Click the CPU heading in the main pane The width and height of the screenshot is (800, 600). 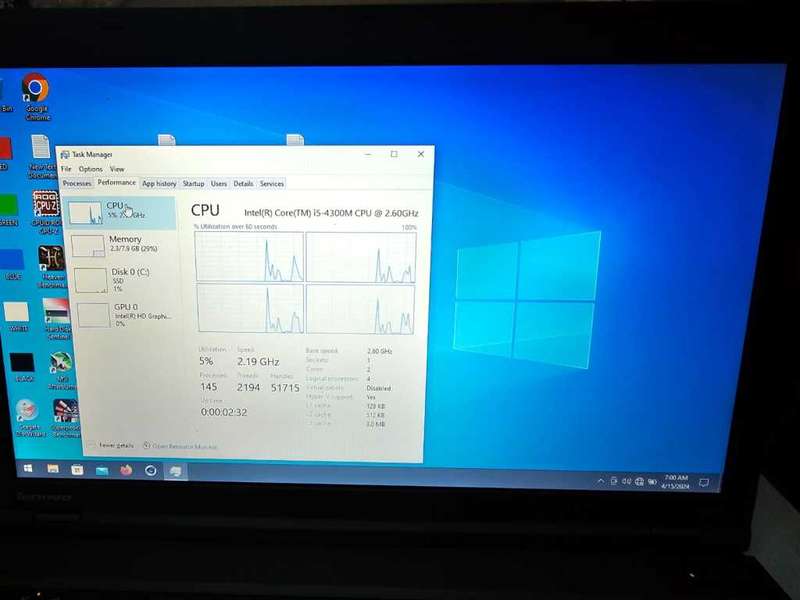(205, 210)
